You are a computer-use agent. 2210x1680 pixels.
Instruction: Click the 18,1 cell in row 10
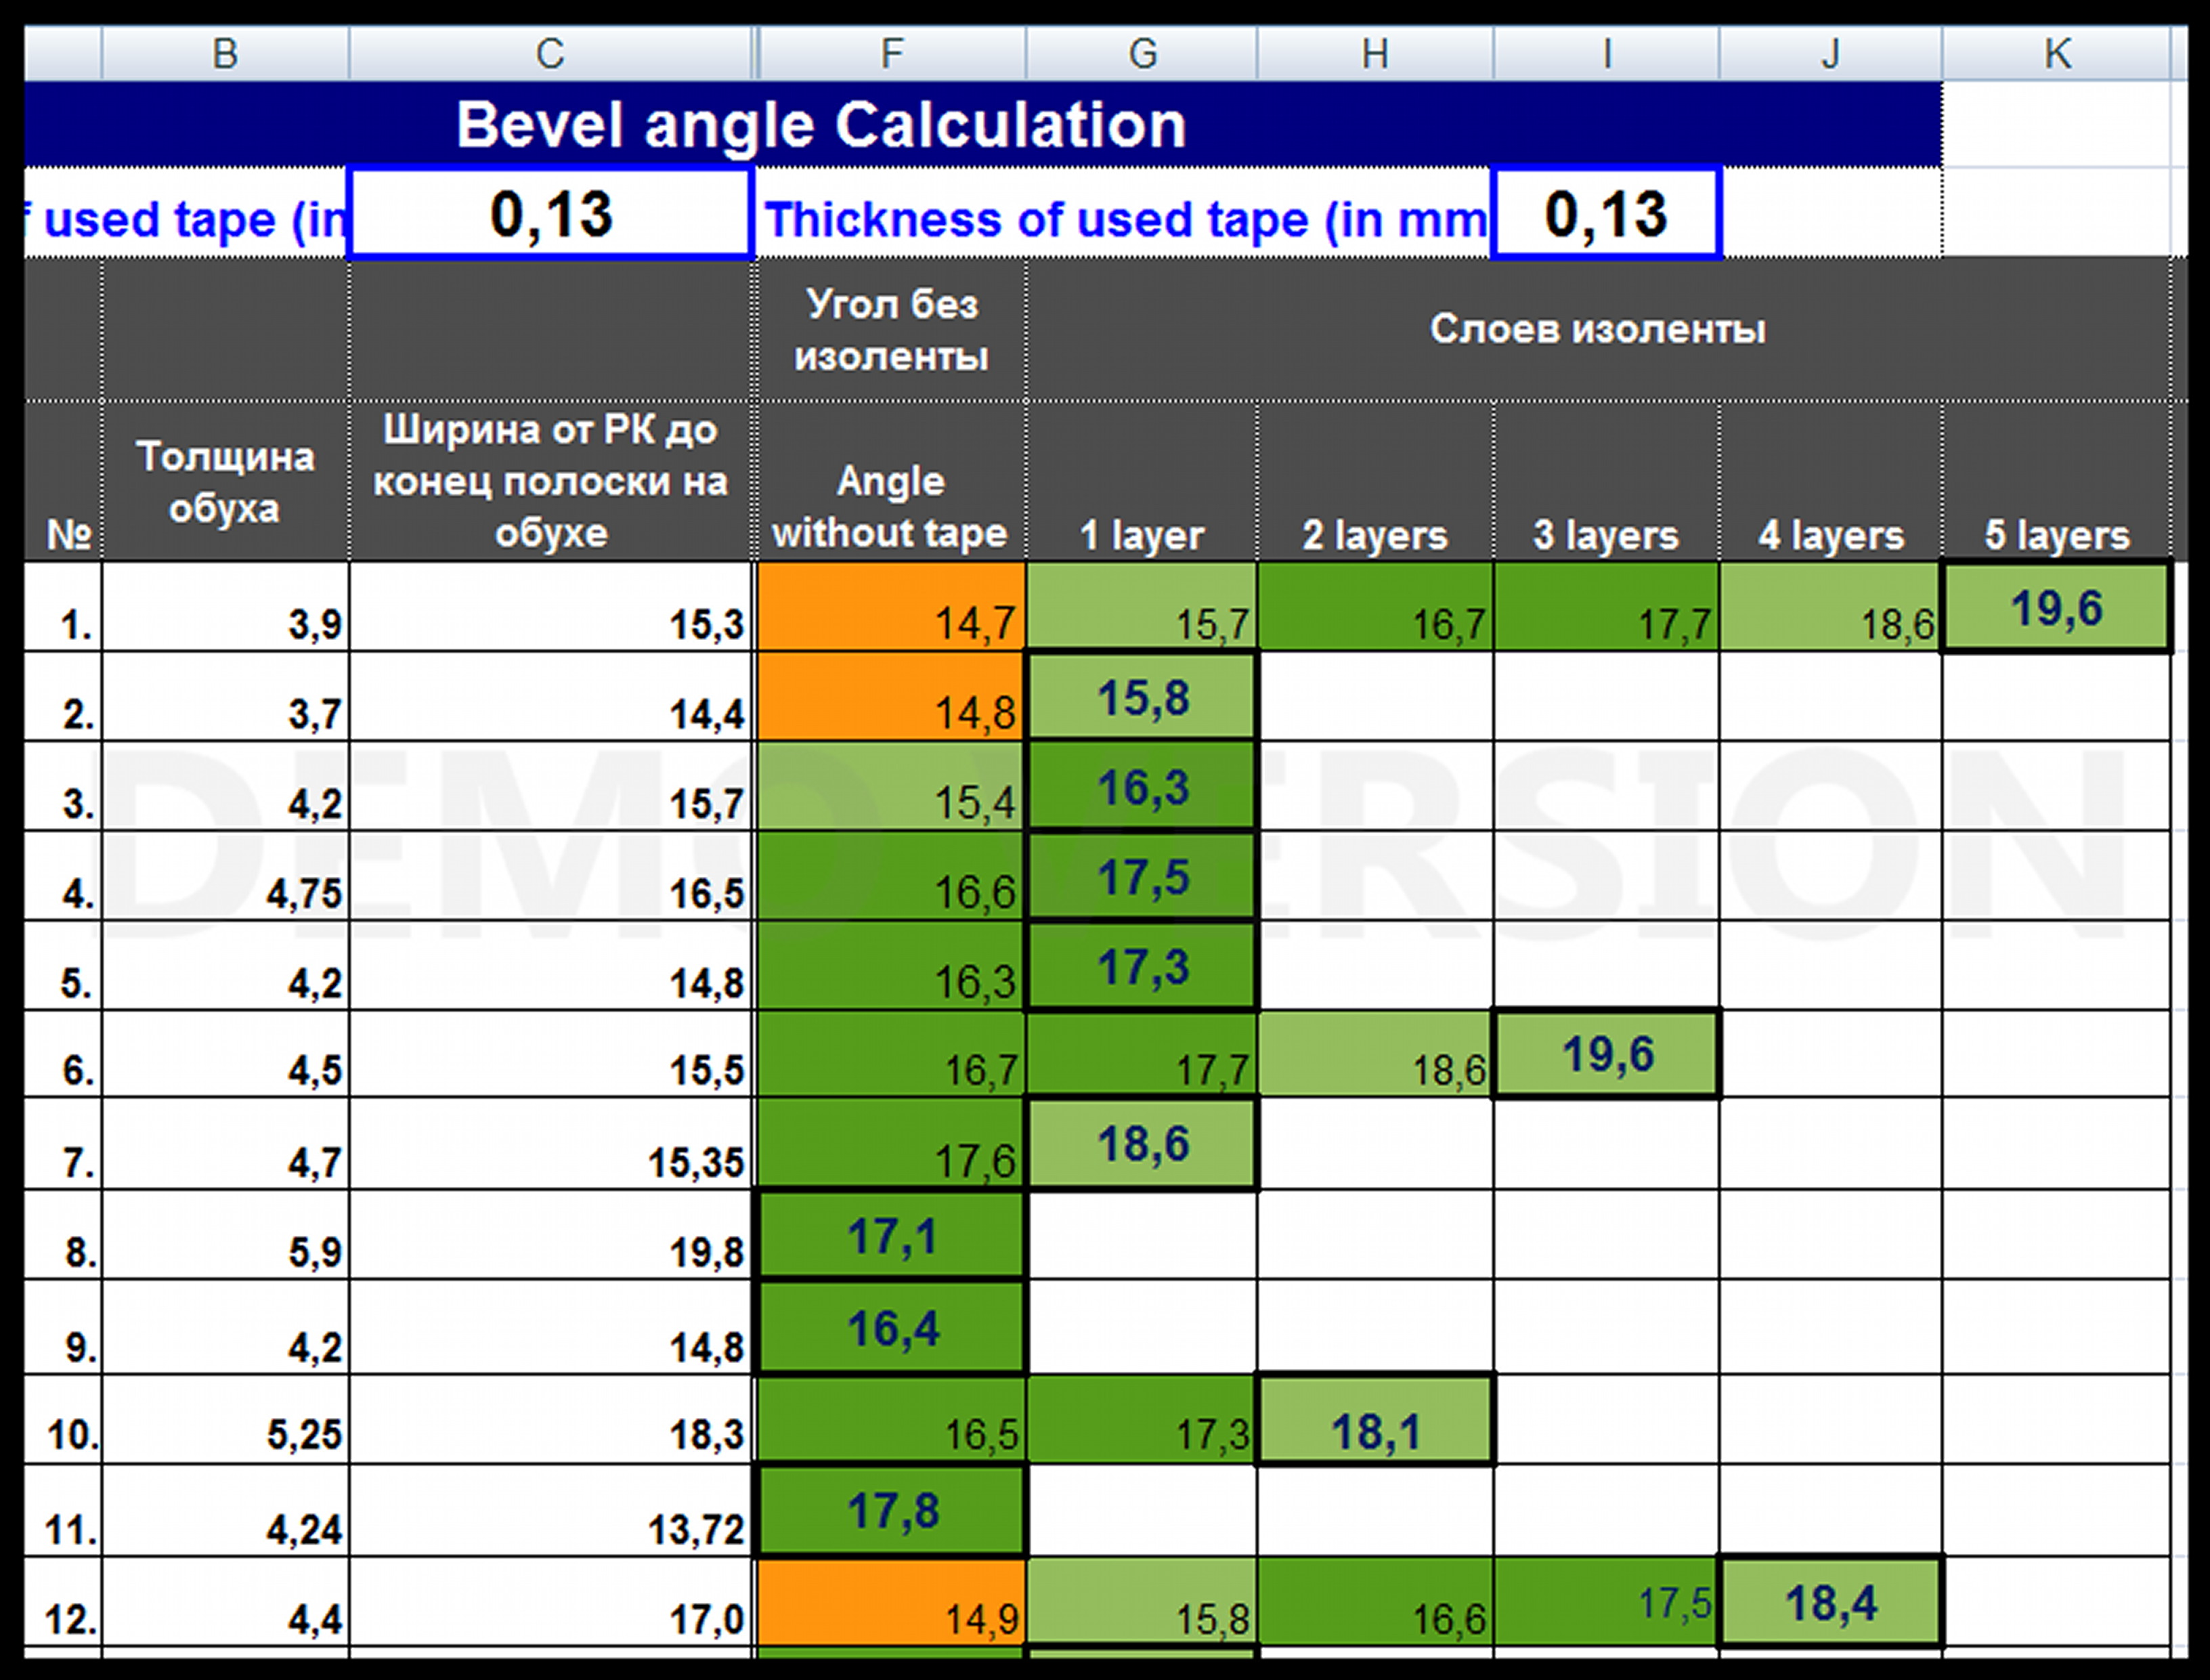tap(1375, 1422)
